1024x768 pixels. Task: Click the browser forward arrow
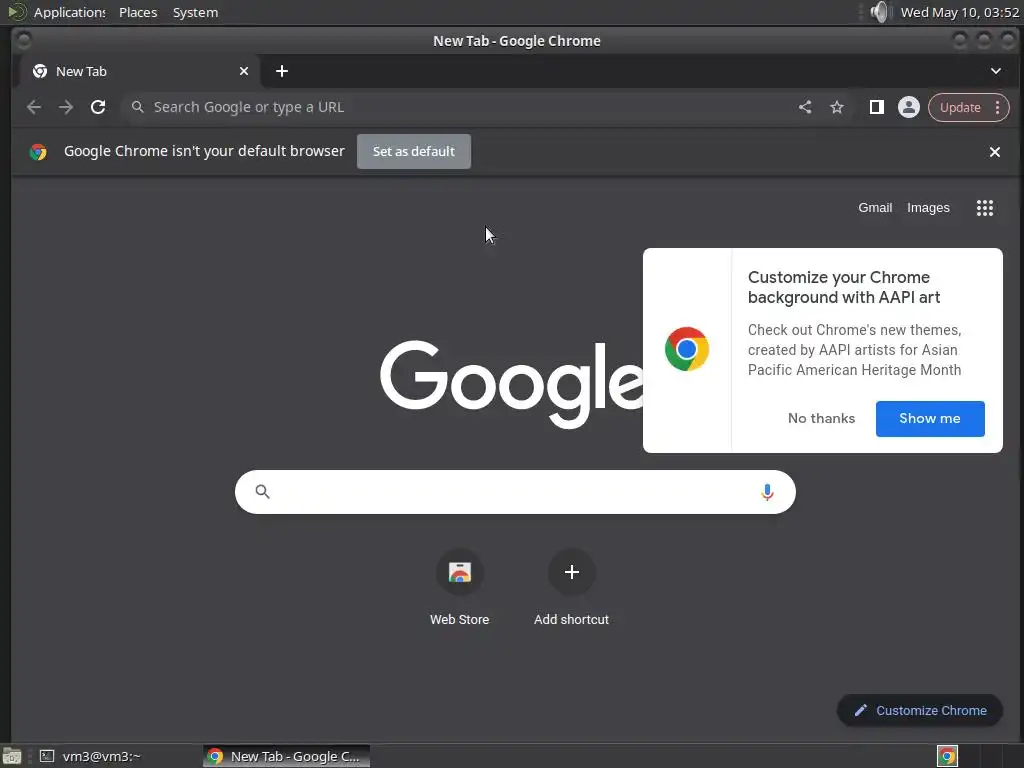pos(66,107)
